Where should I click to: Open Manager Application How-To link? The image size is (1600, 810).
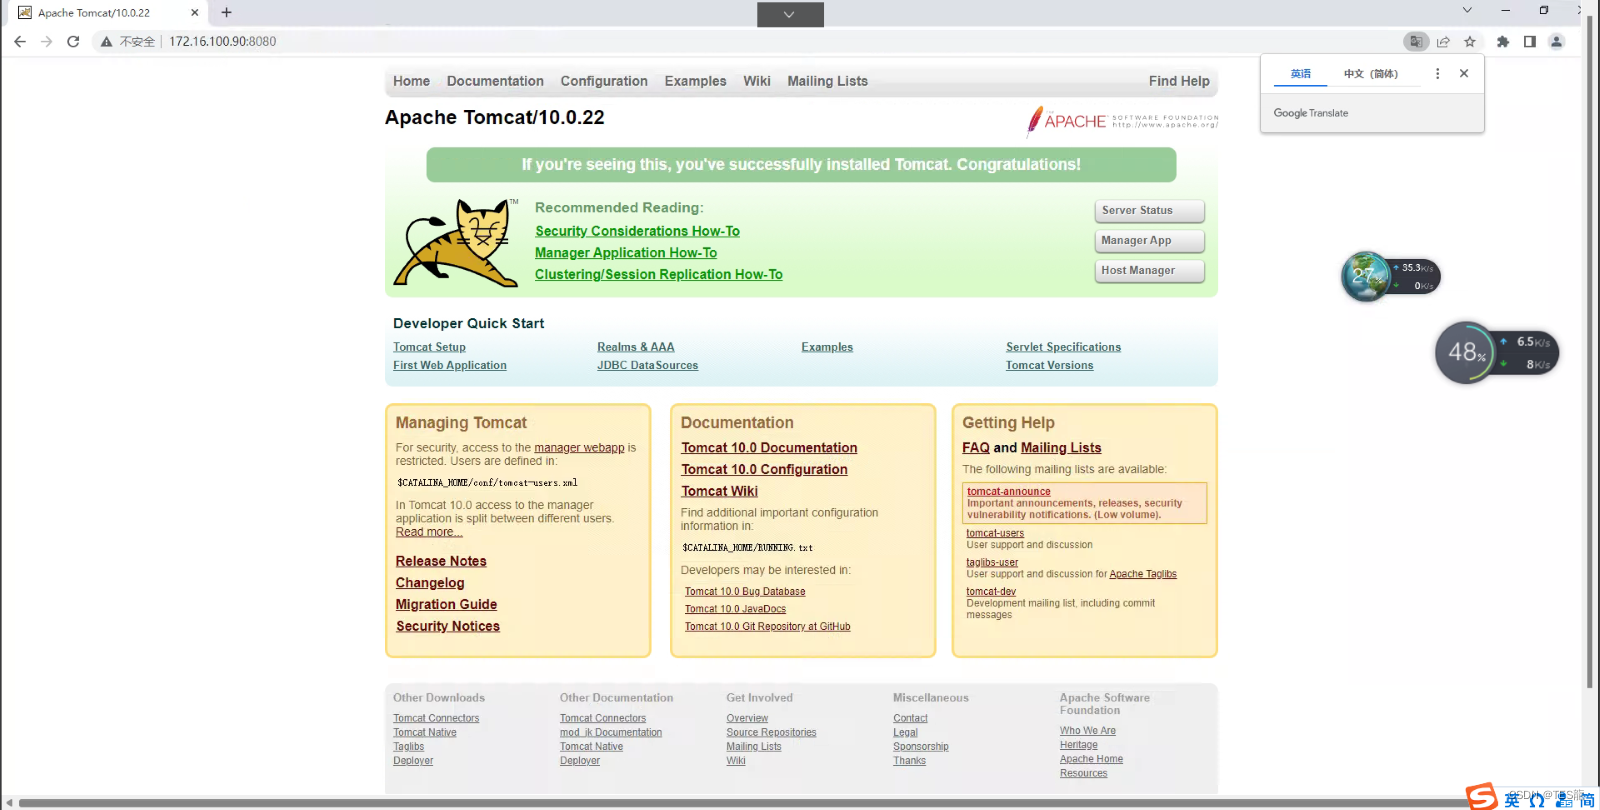[626, 253]
